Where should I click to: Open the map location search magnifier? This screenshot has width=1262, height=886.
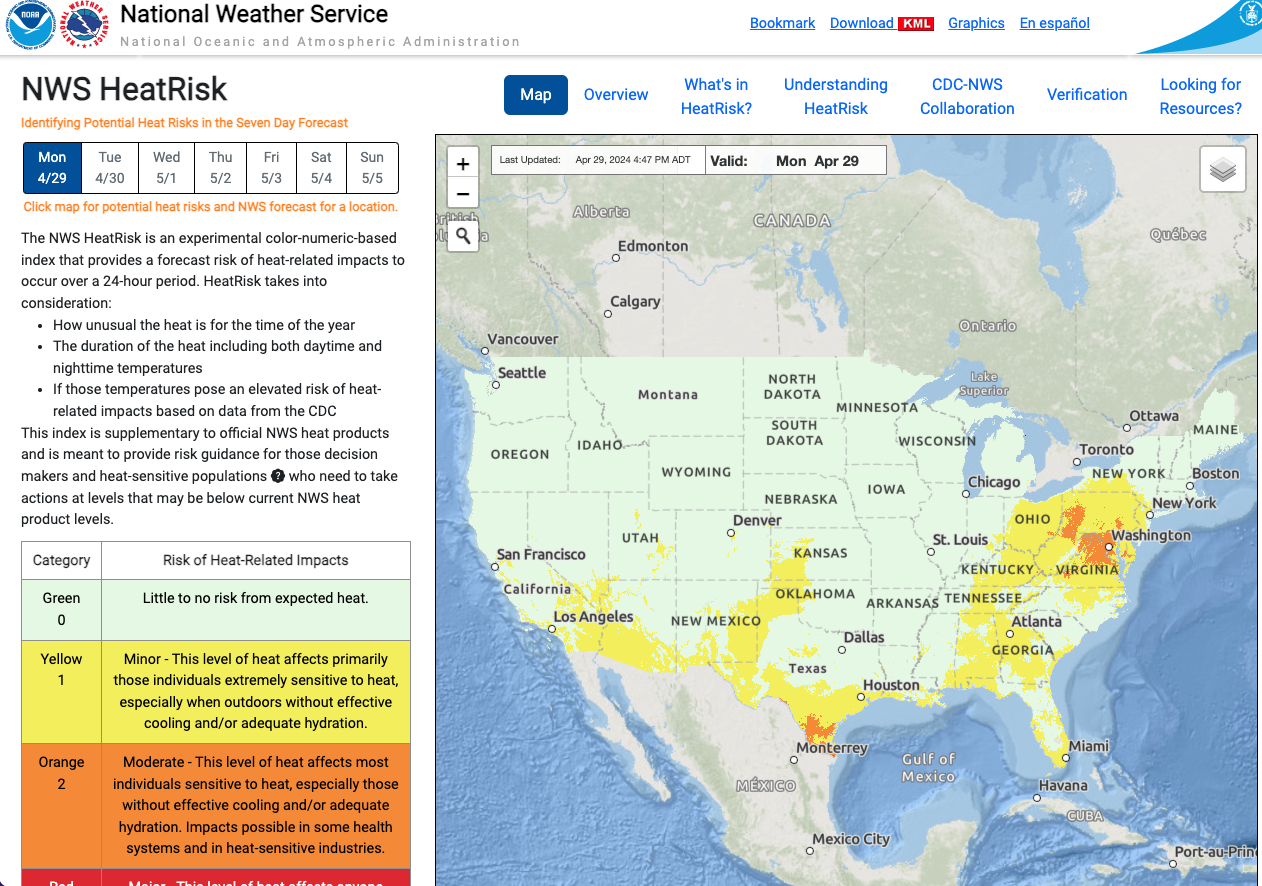(x=463, y=236)
